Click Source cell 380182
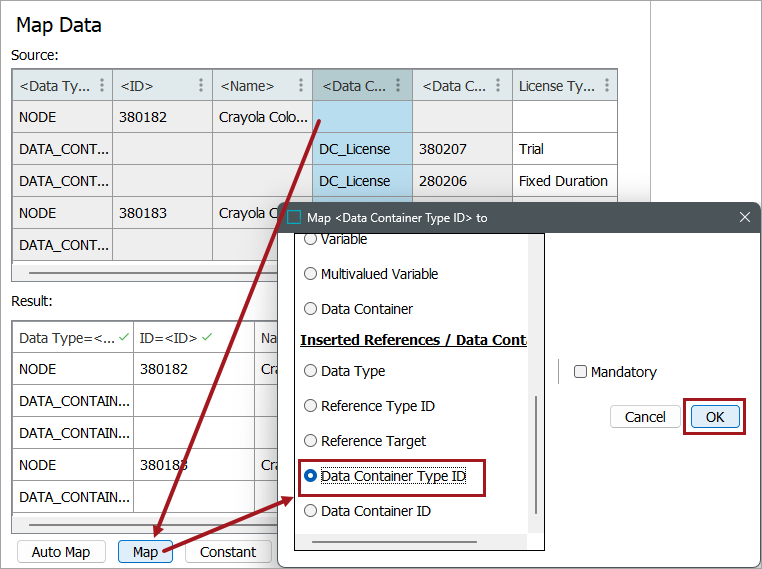 click(163, 117)
